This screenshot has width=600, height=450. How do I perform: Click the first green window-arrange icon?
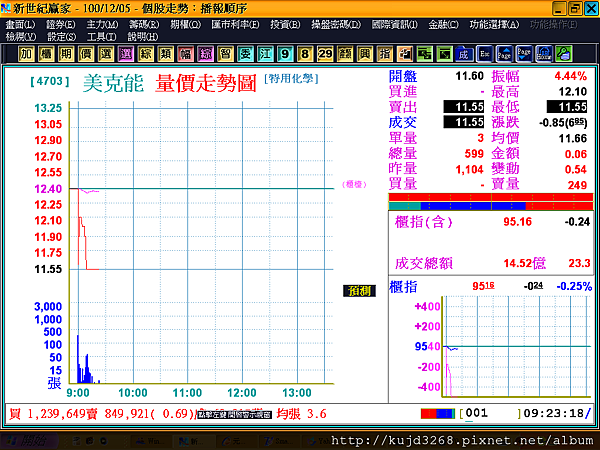click(x=424, y=54)
